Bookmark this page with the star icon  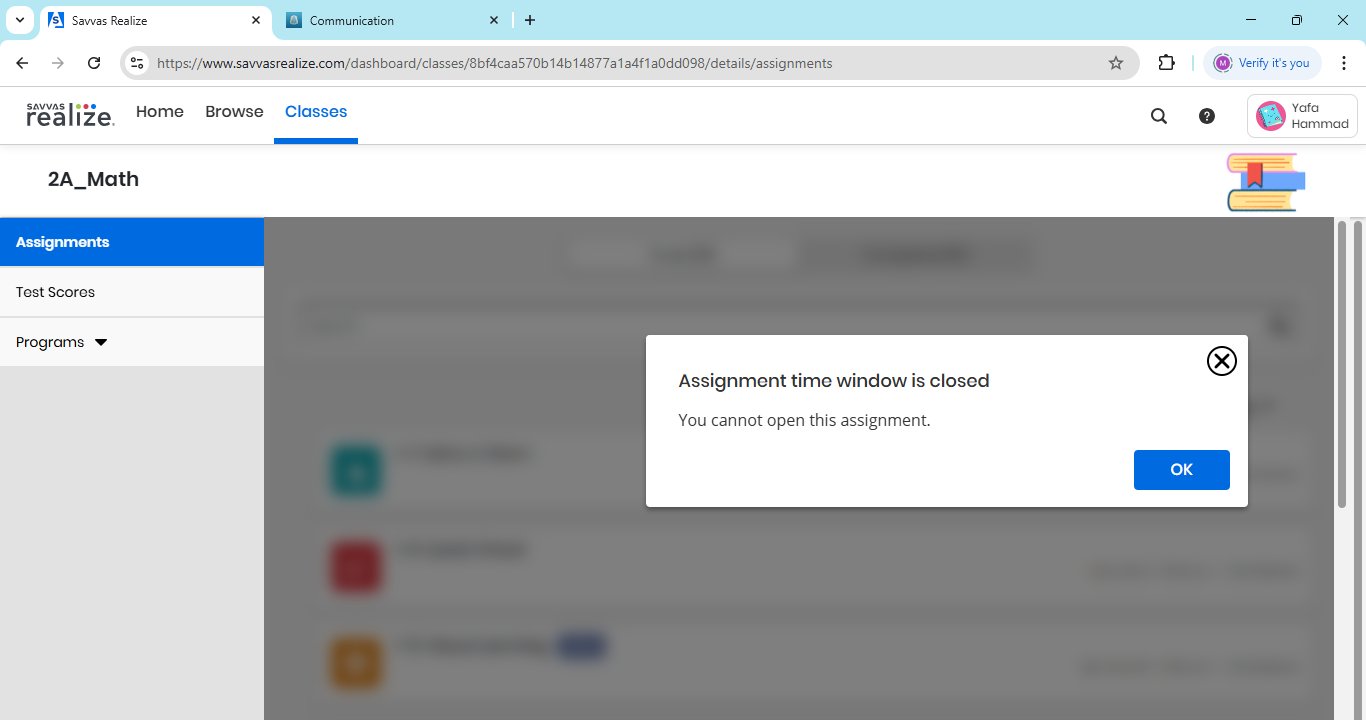[1116, 63]
